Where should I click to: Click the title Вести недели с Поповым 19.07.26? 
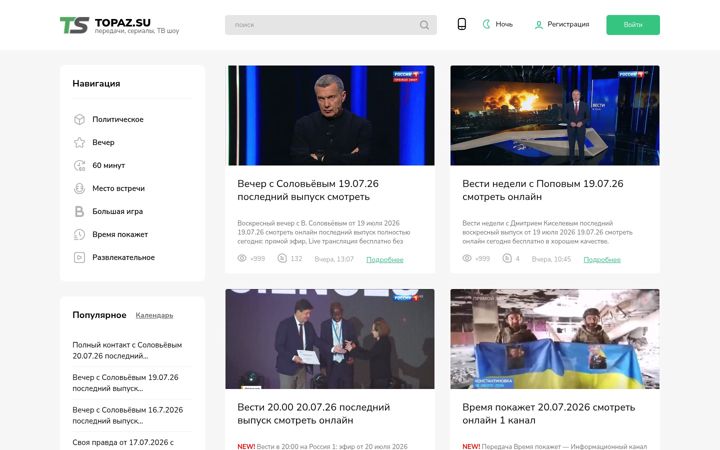pyautogui.click(x=543, y=190)
